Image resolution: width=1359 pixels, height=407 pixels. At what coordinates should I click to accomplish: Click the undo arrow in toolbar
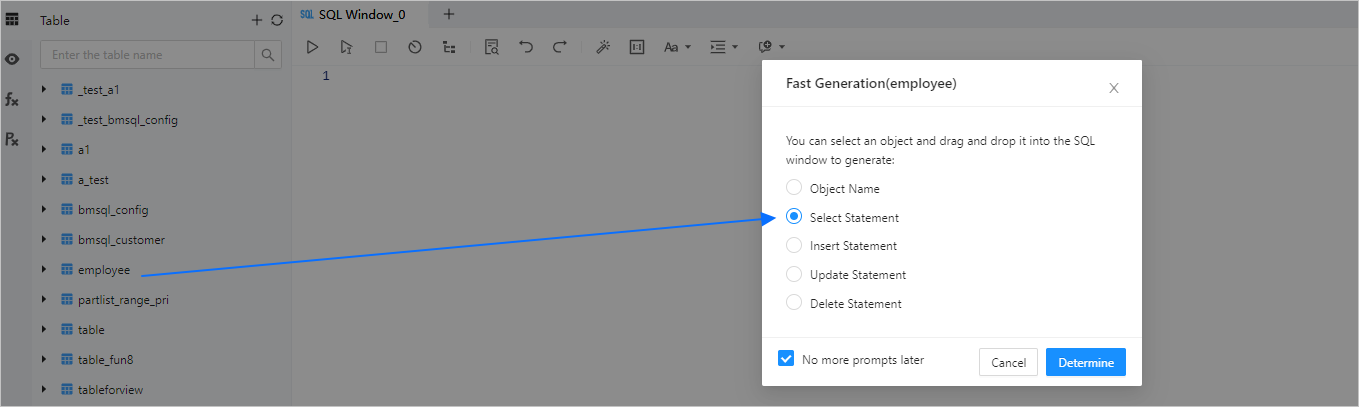(x=526, y=47)
